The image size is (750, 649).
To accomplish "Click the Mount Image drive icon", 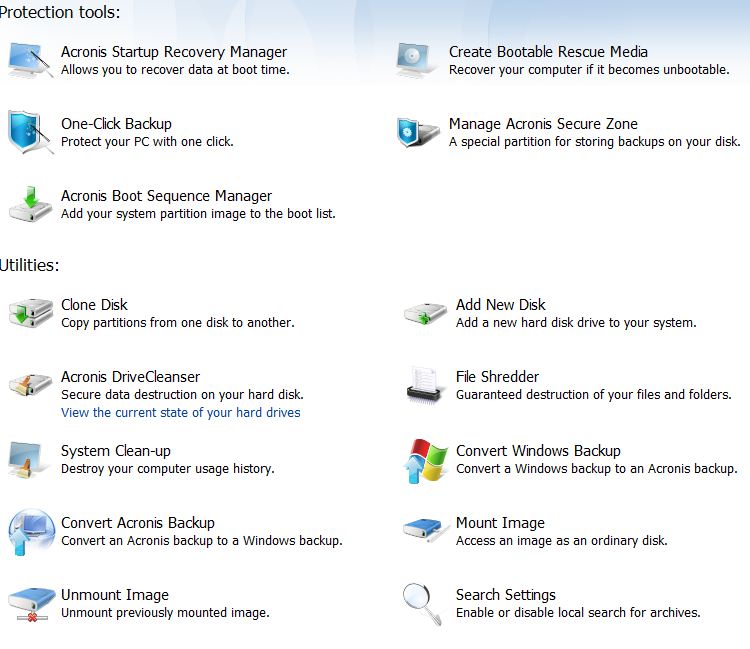I will pos(426,530).
